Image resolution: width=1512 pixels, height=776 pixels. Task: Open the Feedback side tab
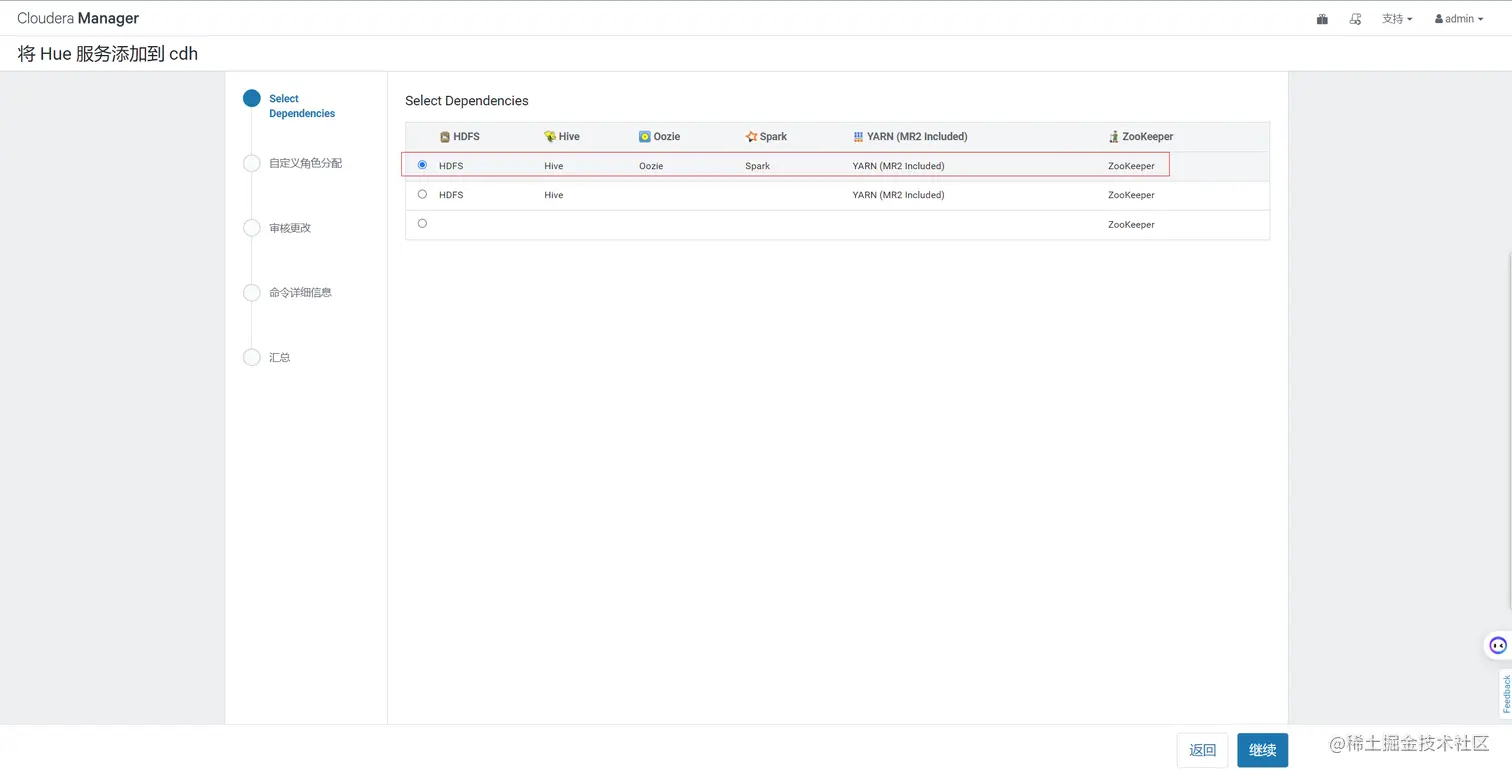point(1505,694)
